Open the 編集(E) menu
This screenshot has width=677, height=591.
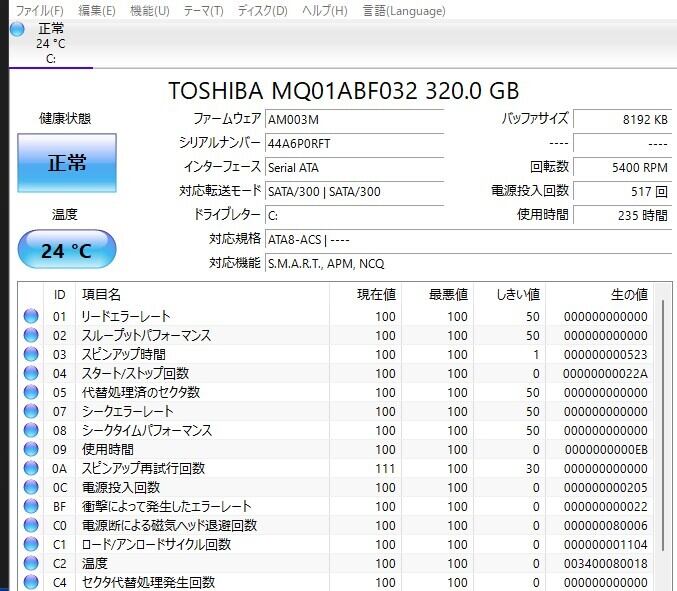tap(97, 10)
